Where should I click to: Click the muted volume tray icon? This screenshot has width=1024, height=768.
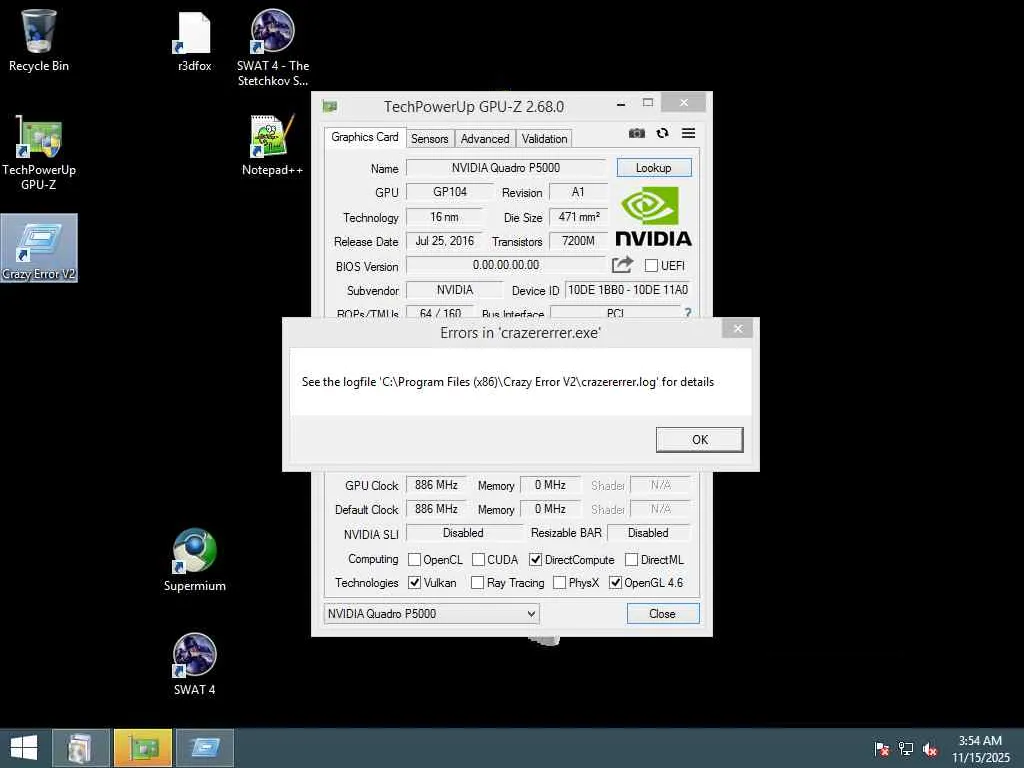(930, 748)
